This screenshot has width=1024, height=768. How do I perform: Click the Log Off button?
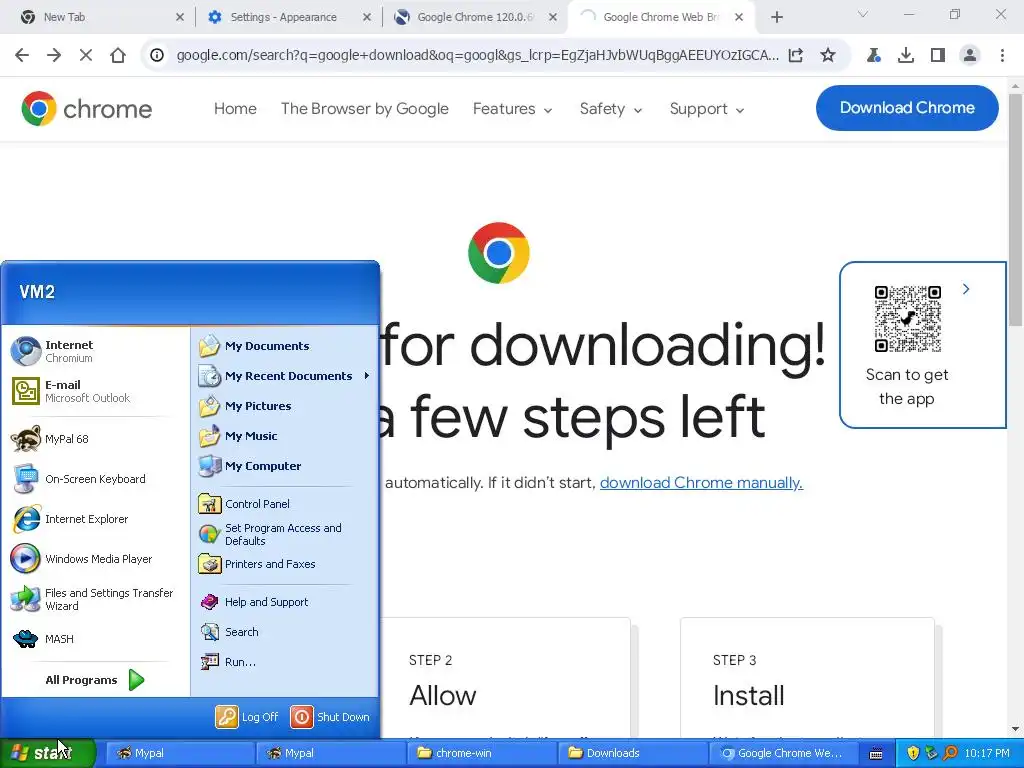(247, 717)
